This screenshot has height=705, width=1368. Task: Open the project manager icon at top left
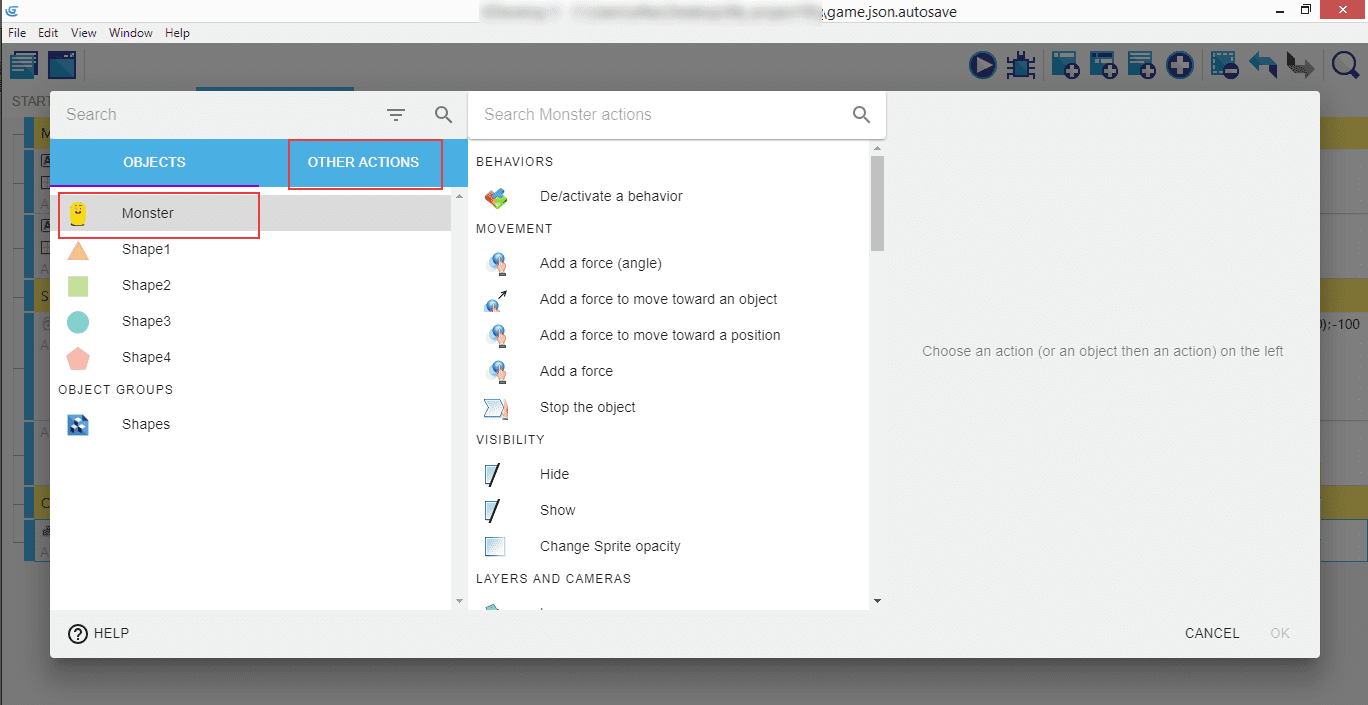point(24,66)
